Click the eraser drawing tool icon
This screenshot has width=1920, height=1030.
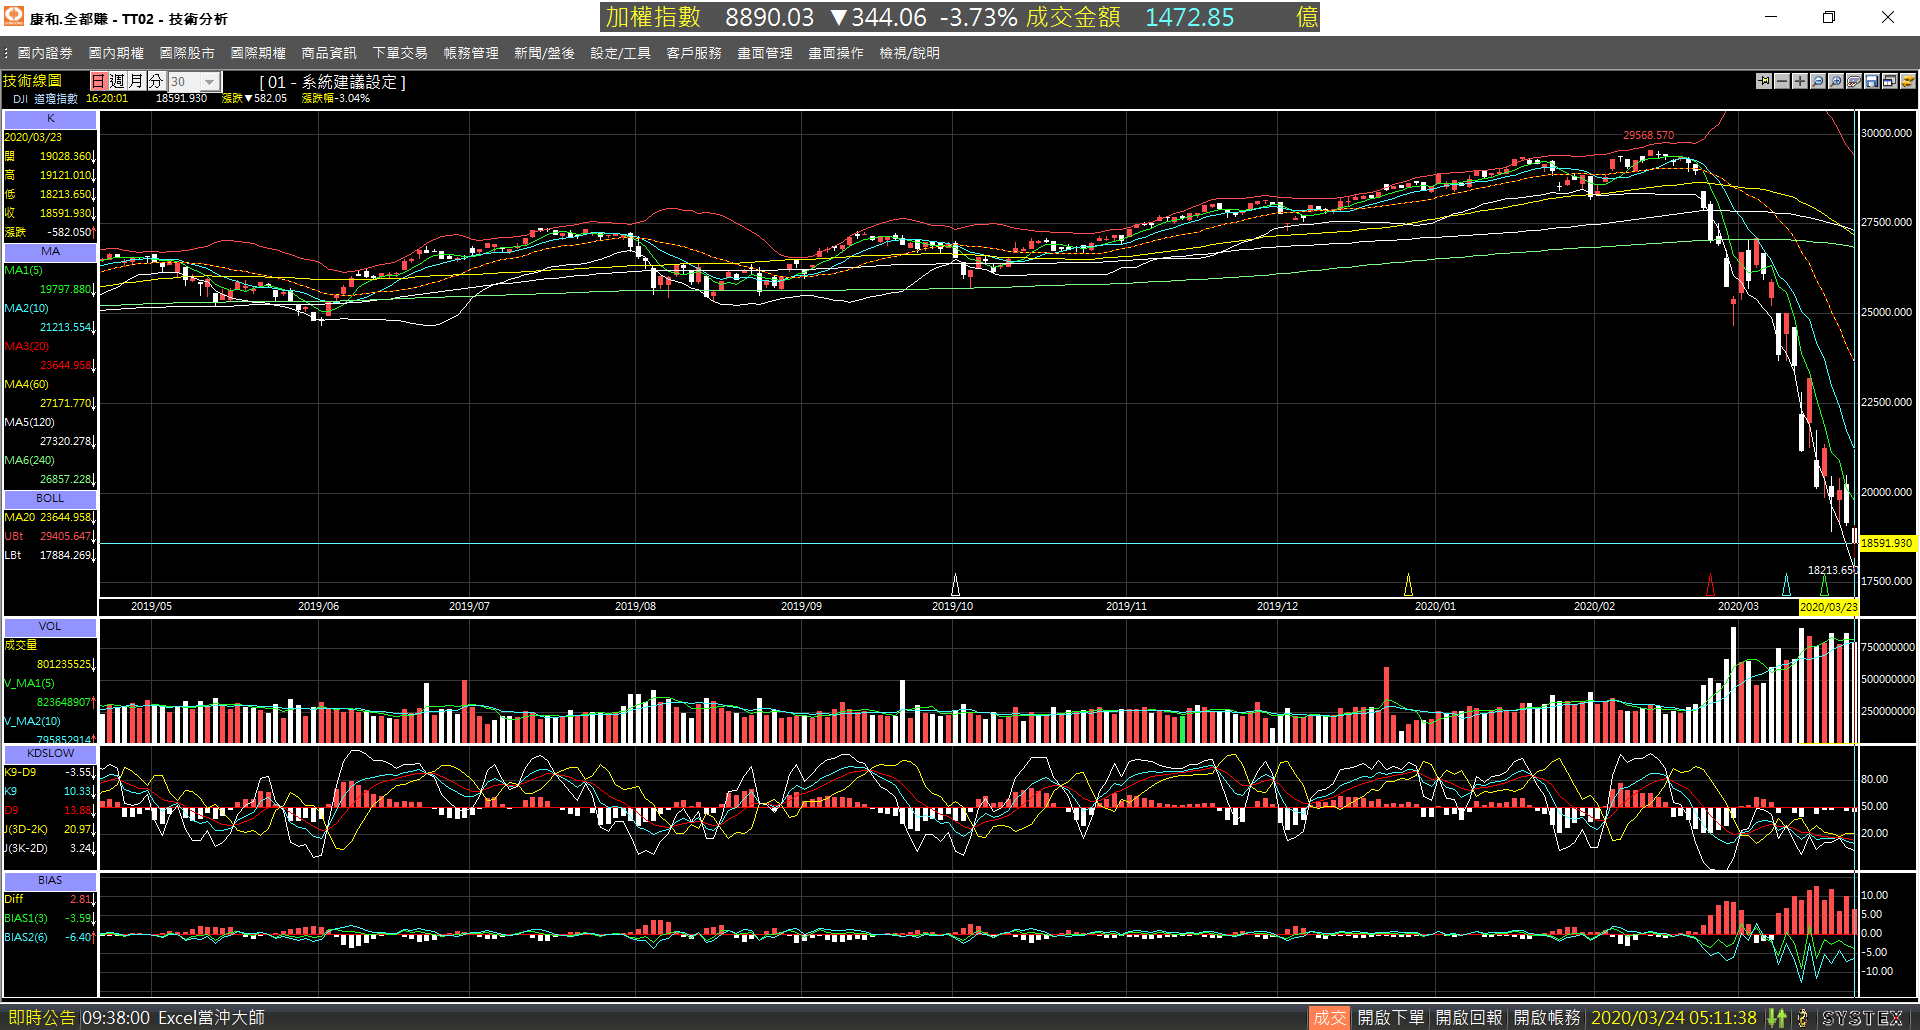point(1854,81)
